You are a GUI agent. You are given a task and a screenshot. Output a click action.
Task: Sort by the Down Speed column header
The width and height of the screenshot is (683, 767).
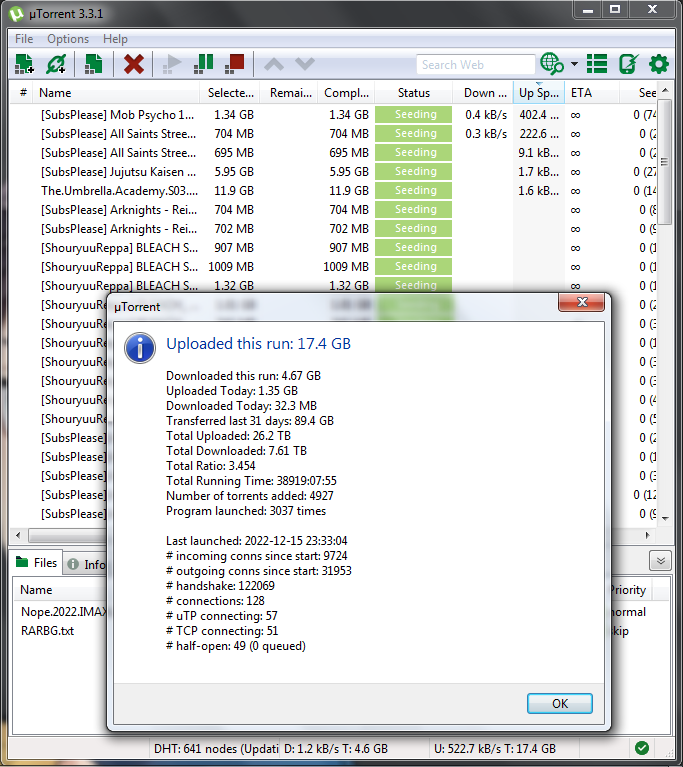click(x=482, y=93)
